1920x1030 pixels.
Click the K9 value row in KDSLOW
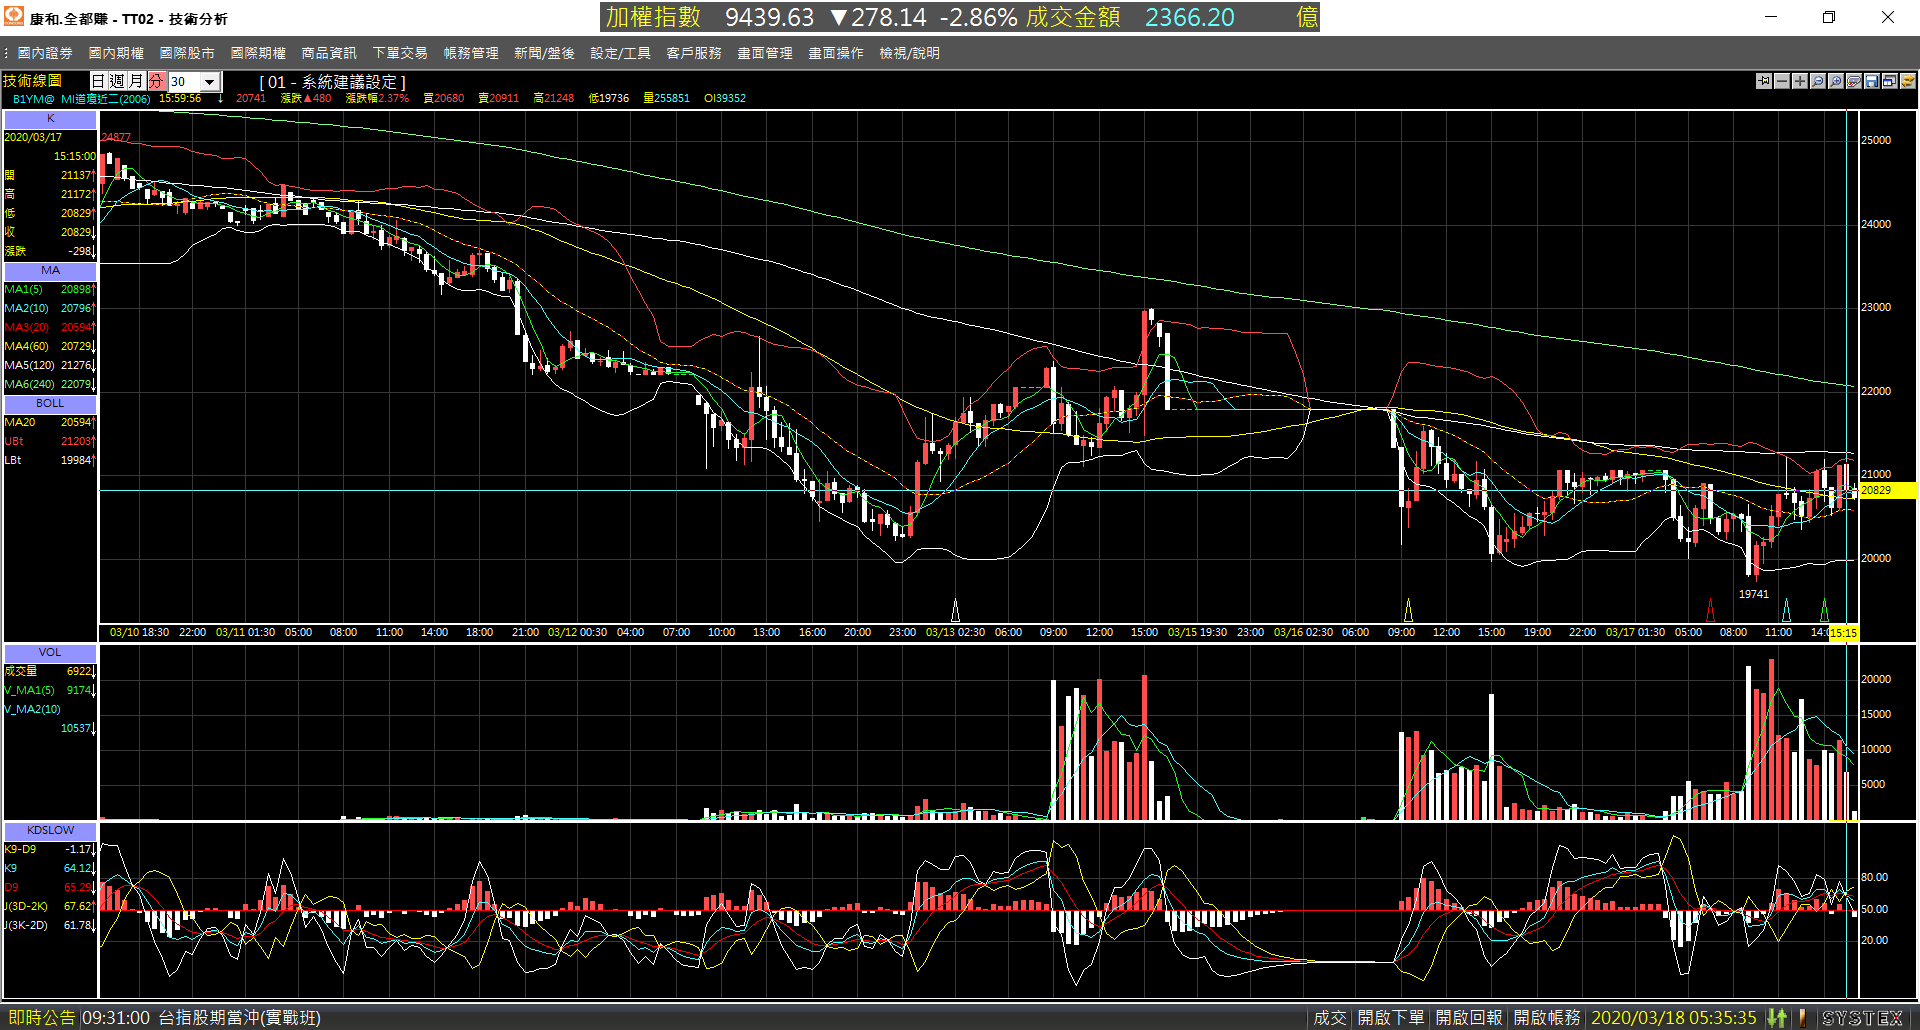click(50, 869)
